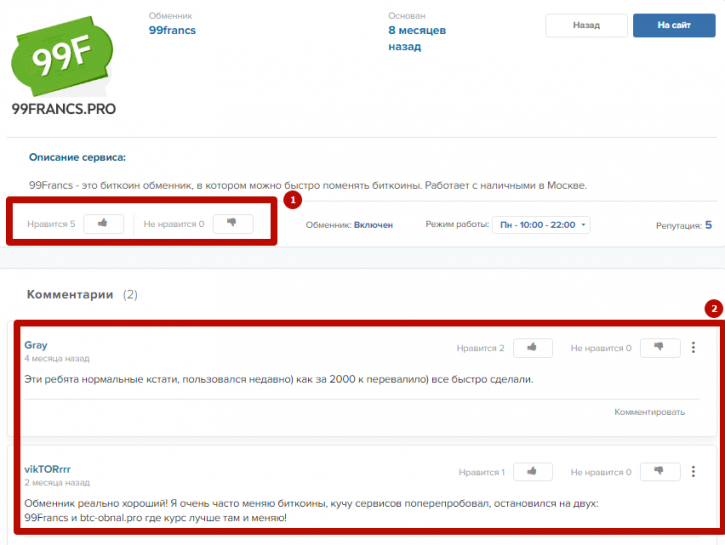Viewport: 725px width, 545px height.
Task: Open the more options menu on Gray's comment
Action: (x=693, y=348)
